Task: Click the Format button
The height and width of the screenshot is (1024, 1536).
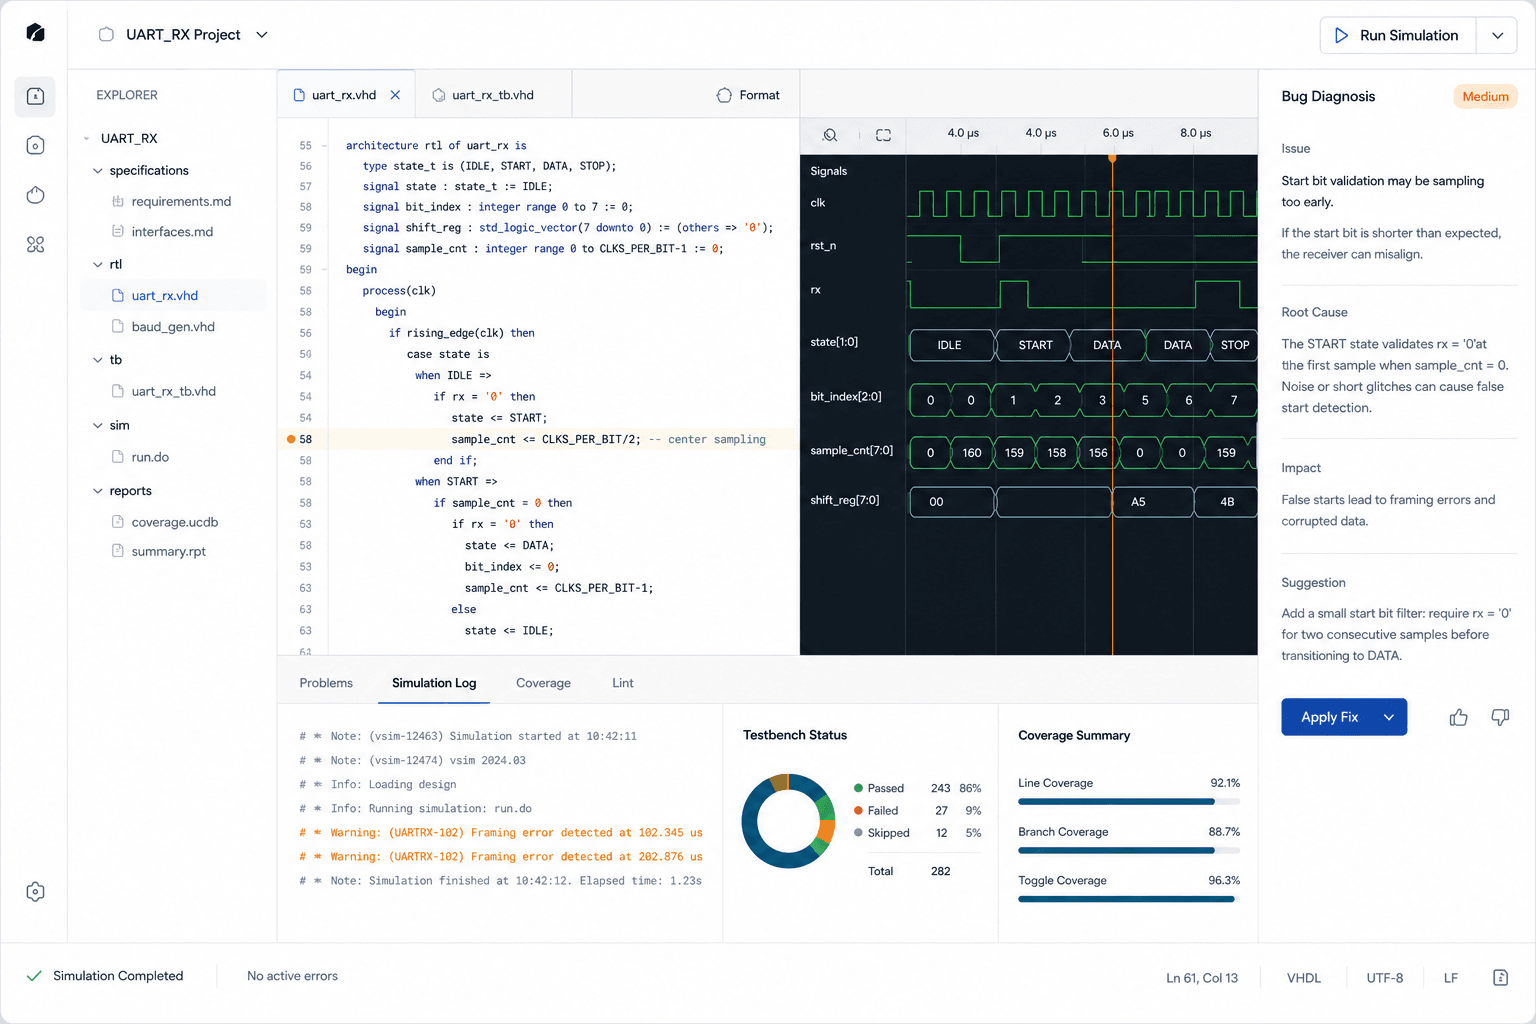Action: 748,95
